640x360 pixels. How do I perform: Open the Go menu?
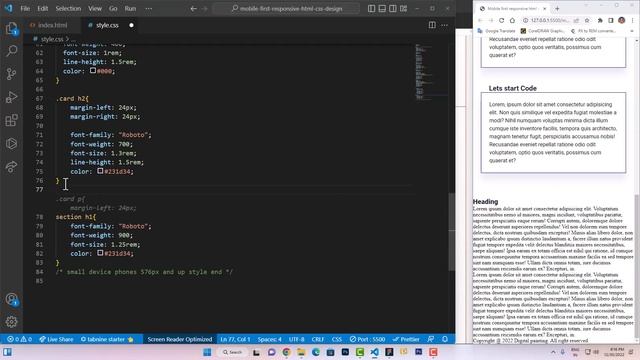click(113, 8)
